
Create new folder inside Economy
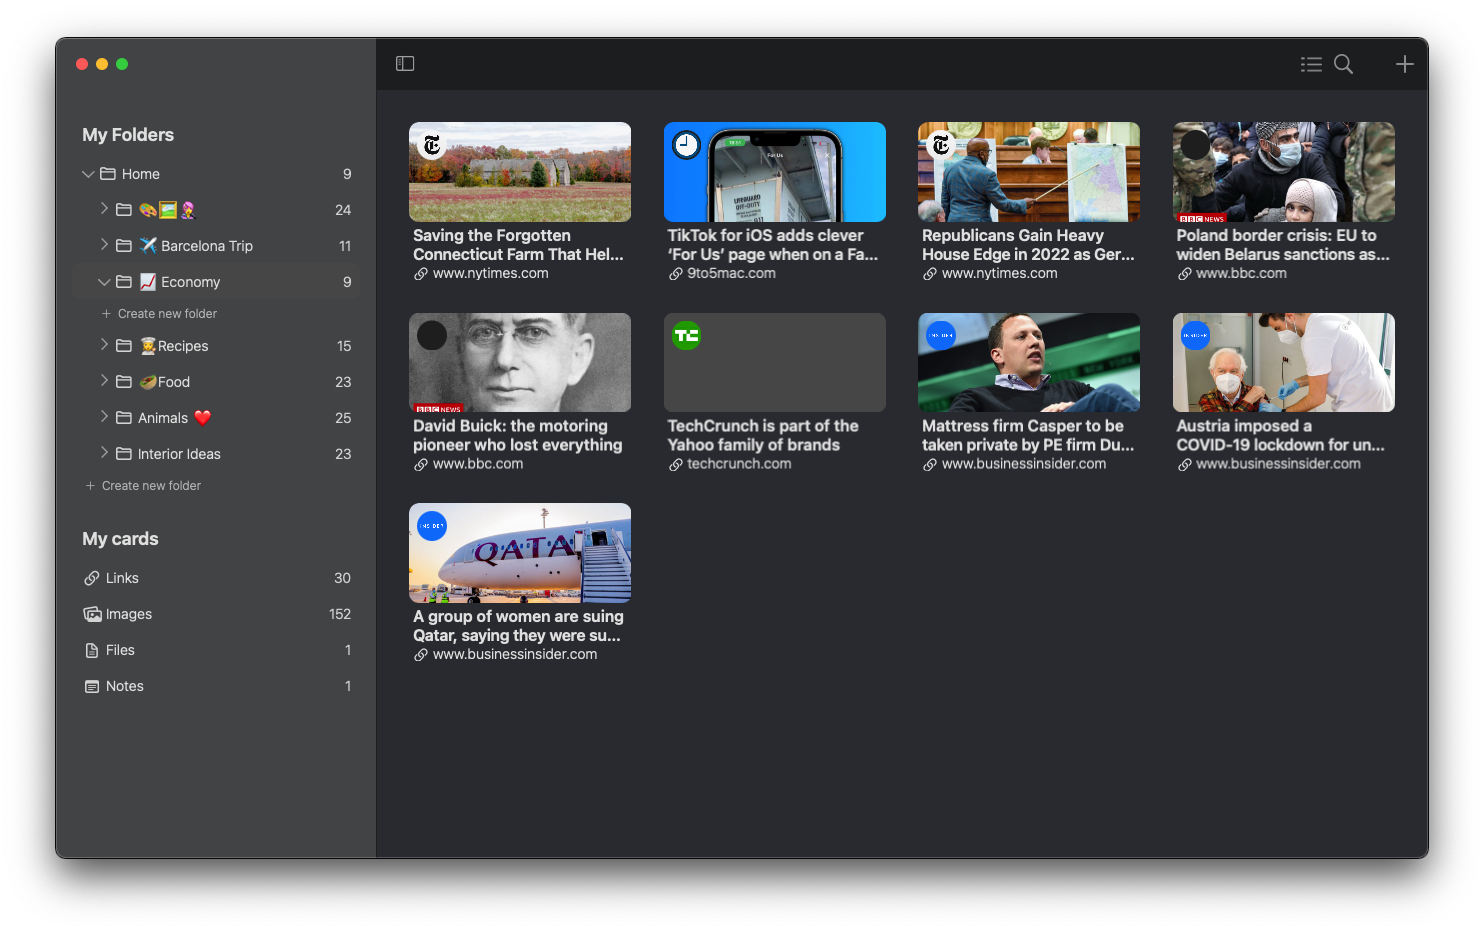167,314
